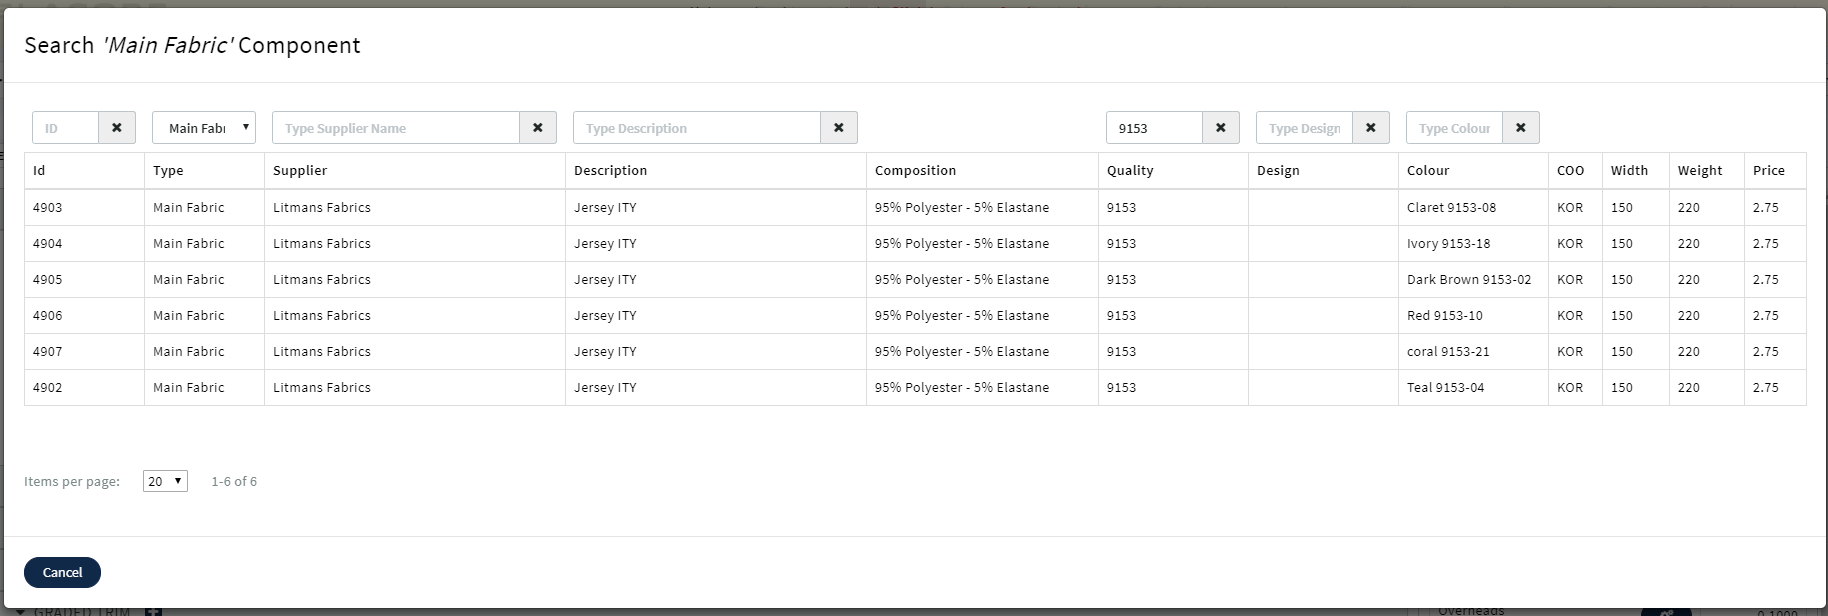Clear the ID filter field
1828x616 pixels.
pyautogui.click(x=117, y=128)
